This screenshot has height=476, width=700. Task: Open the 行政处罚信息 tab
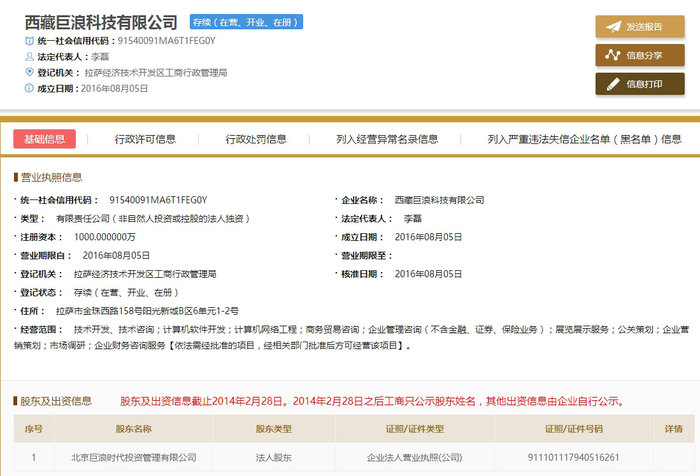[256, 139]
